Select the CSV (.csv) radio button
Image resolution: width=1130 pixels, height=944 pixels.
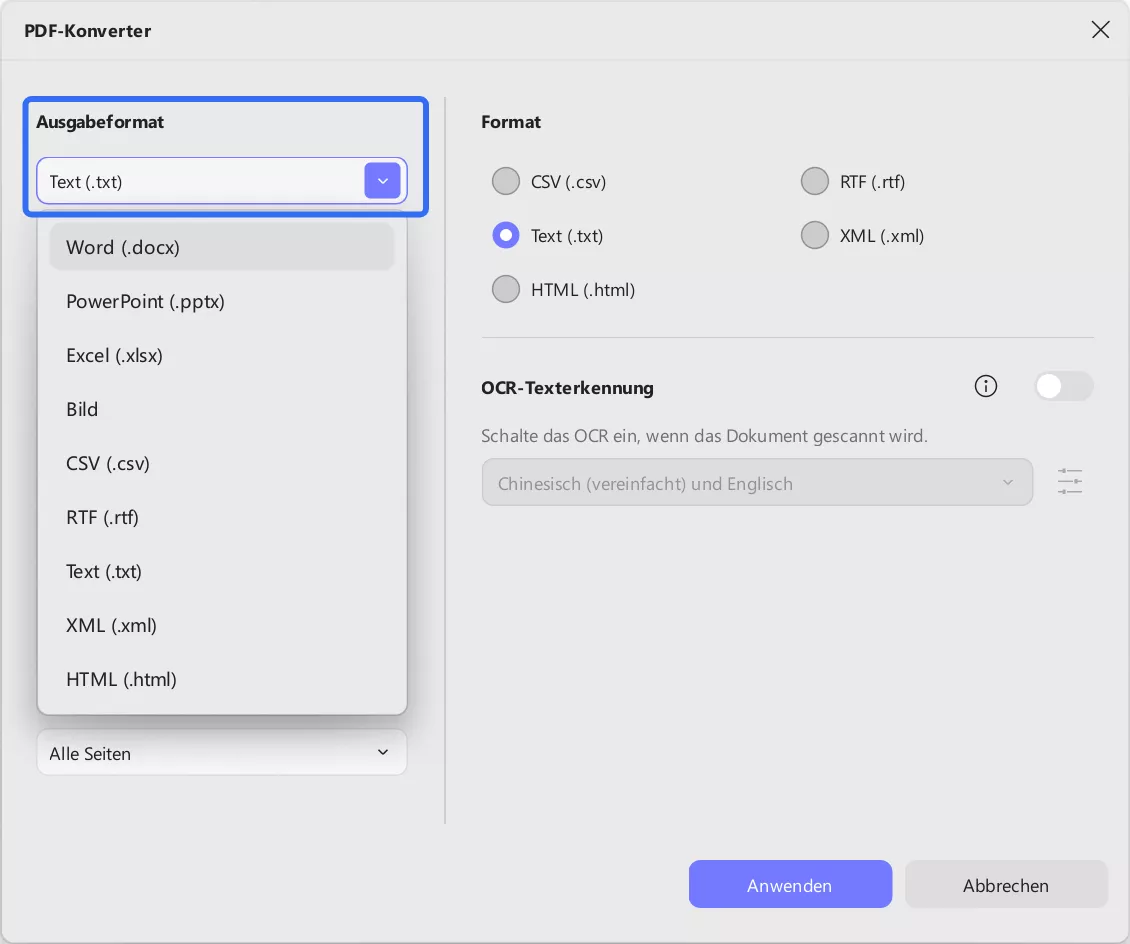click(x=506, y=182)
